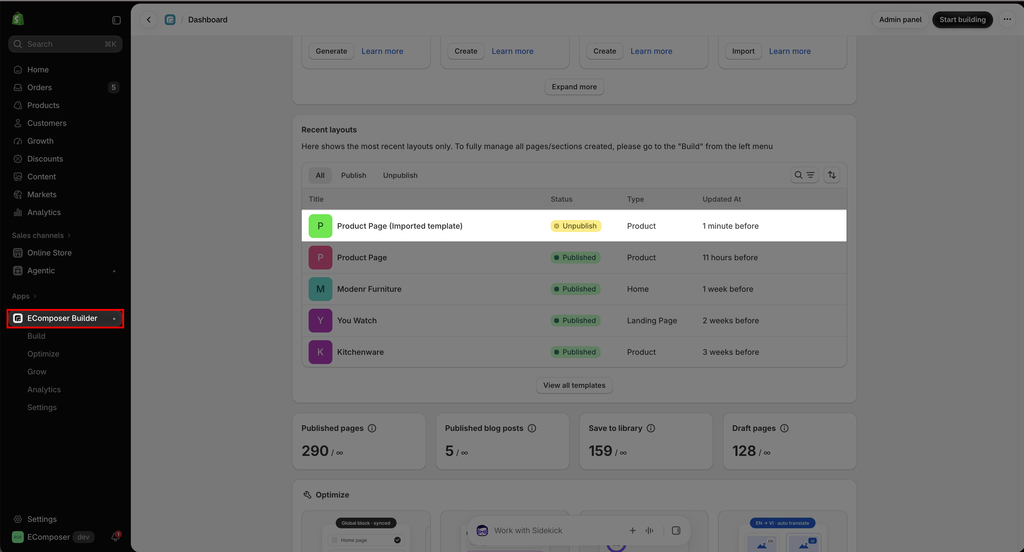Collapse the sidebar with the panel icon

[116, 20]
